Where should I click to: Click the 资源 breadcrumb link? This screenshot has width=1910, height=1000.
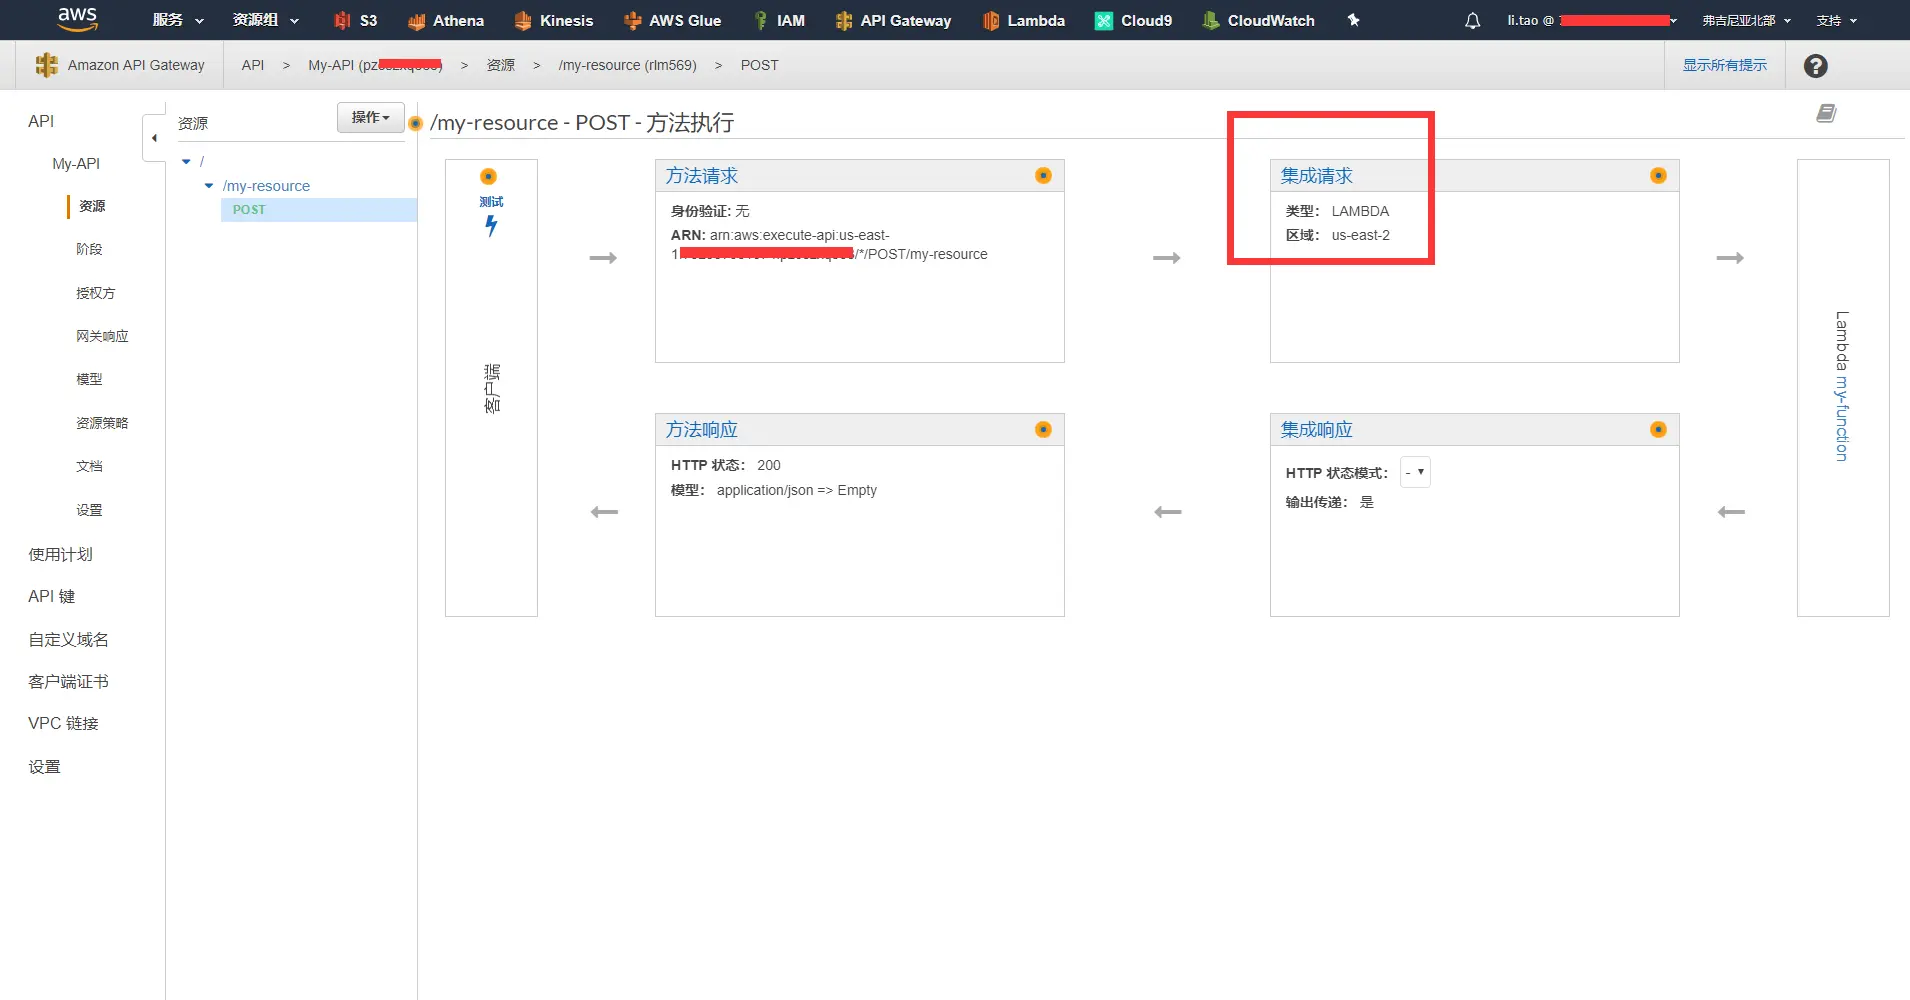point(501,65)
